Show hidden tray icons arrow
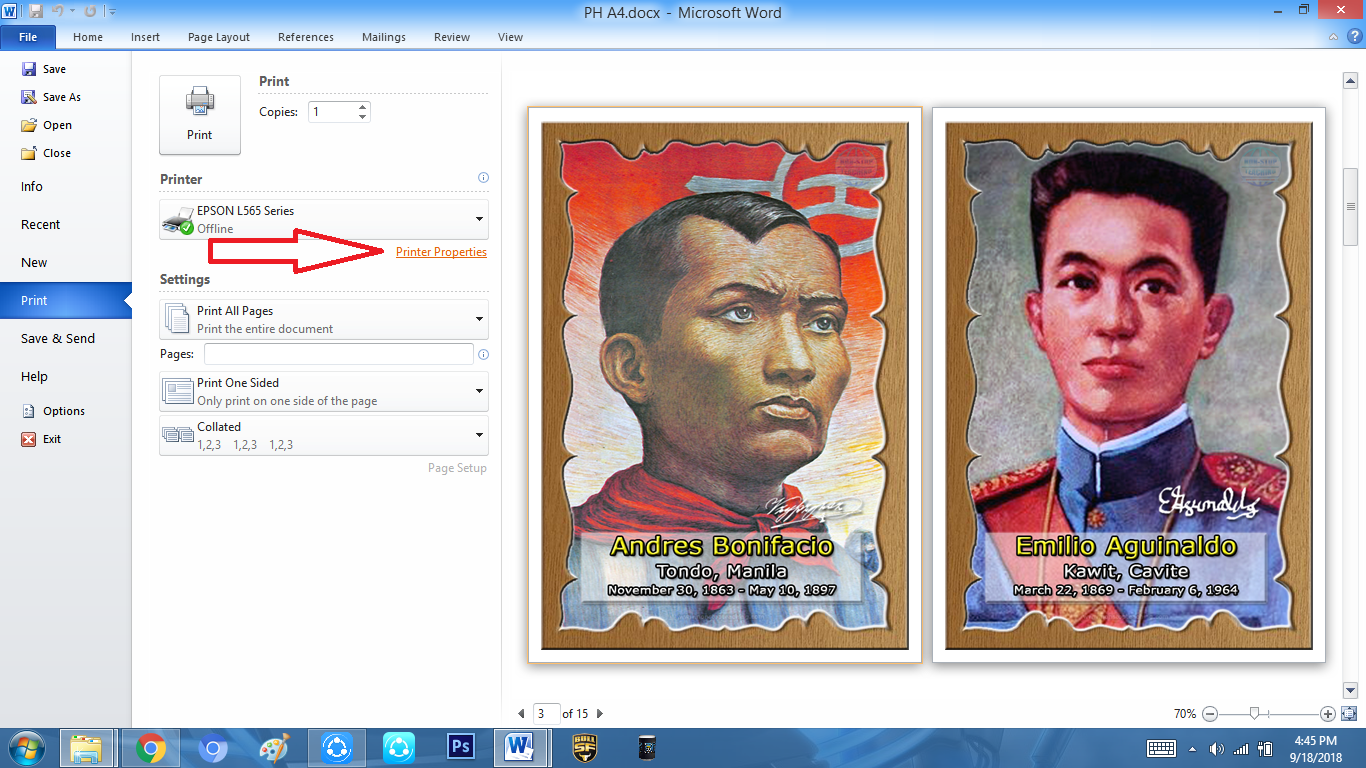The image size is (1366, 768). click(1192, 748)
